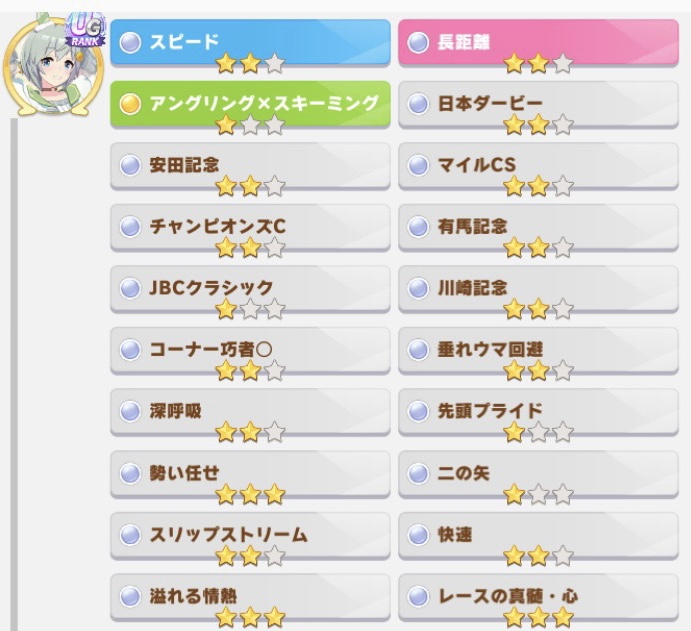Click the orb icon next to 日本ダービー
Image resolution: width=691 pixels, height=631 pixels.
(418, 104)
